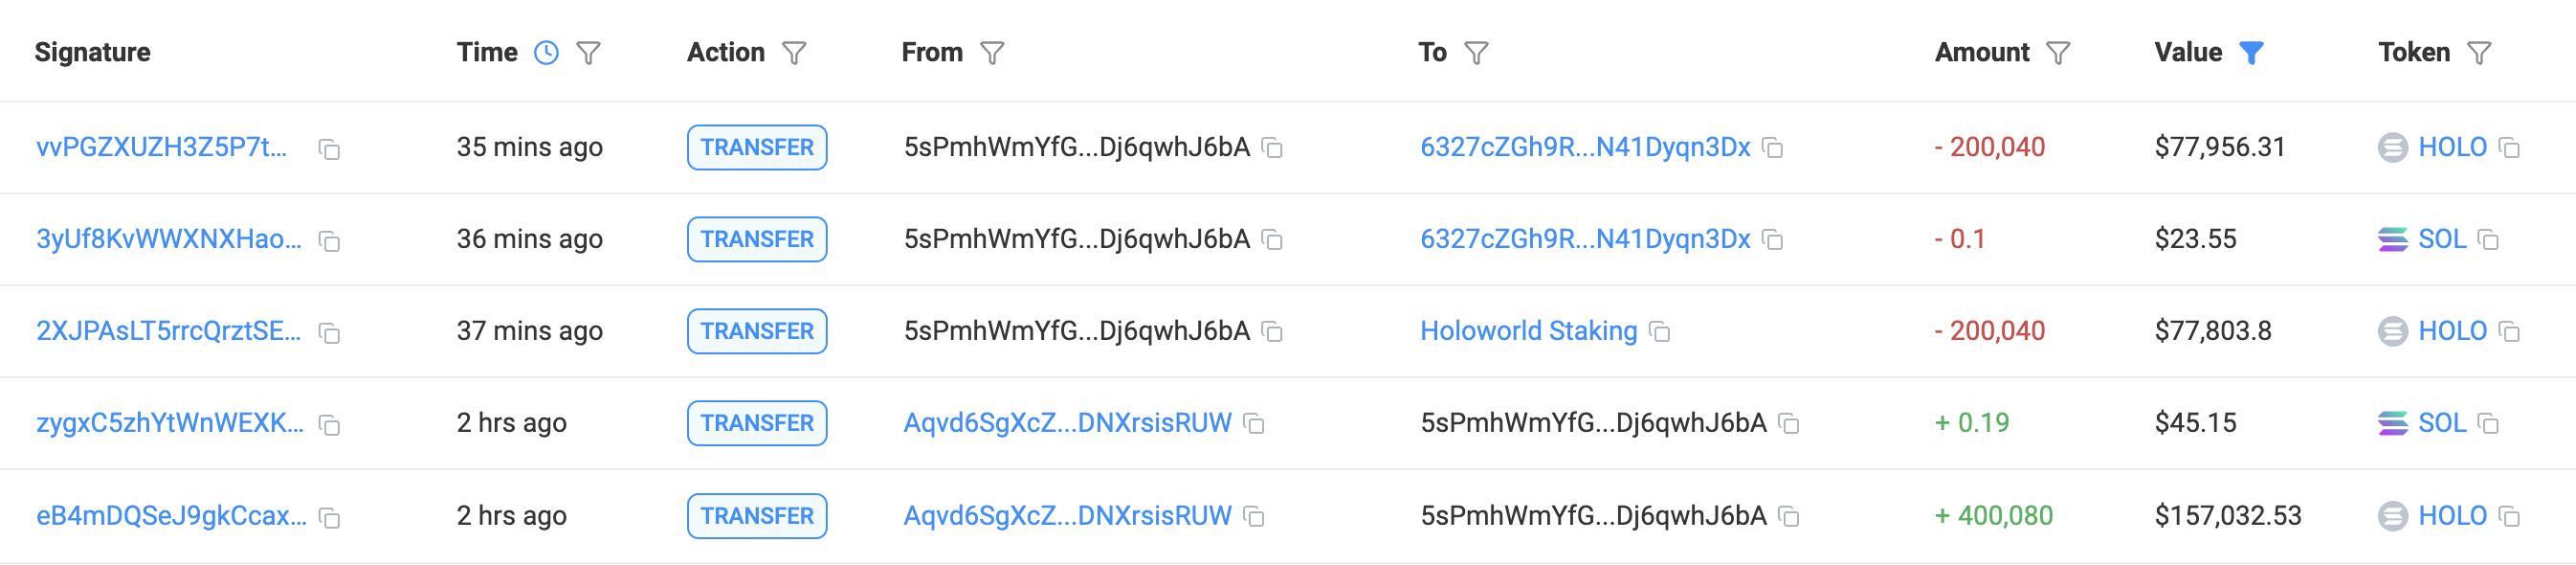Copy the HOLO token address in first row
Image resolution: width=2576 pixels, height=565 pixels.
pyautogui.click(x=2509, y=148)
